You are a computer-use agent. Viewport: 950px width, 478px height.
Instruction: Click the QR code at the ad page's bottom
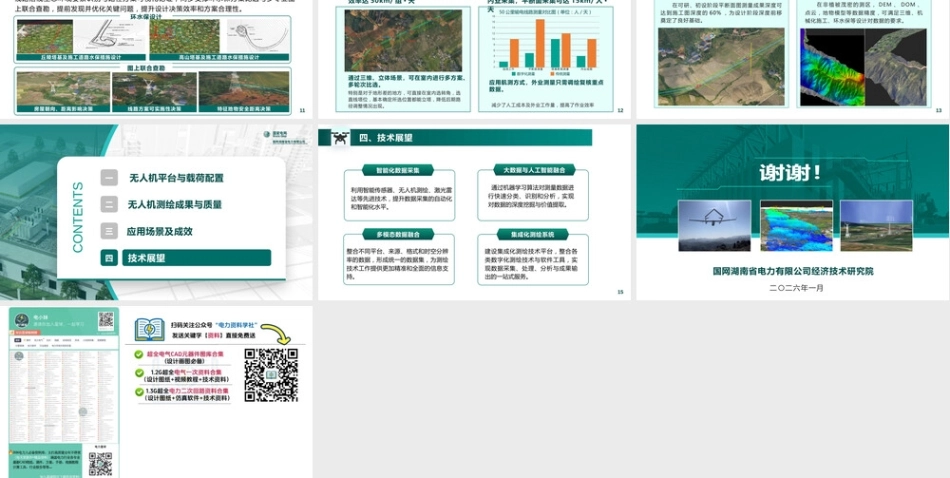pos(100,463)
